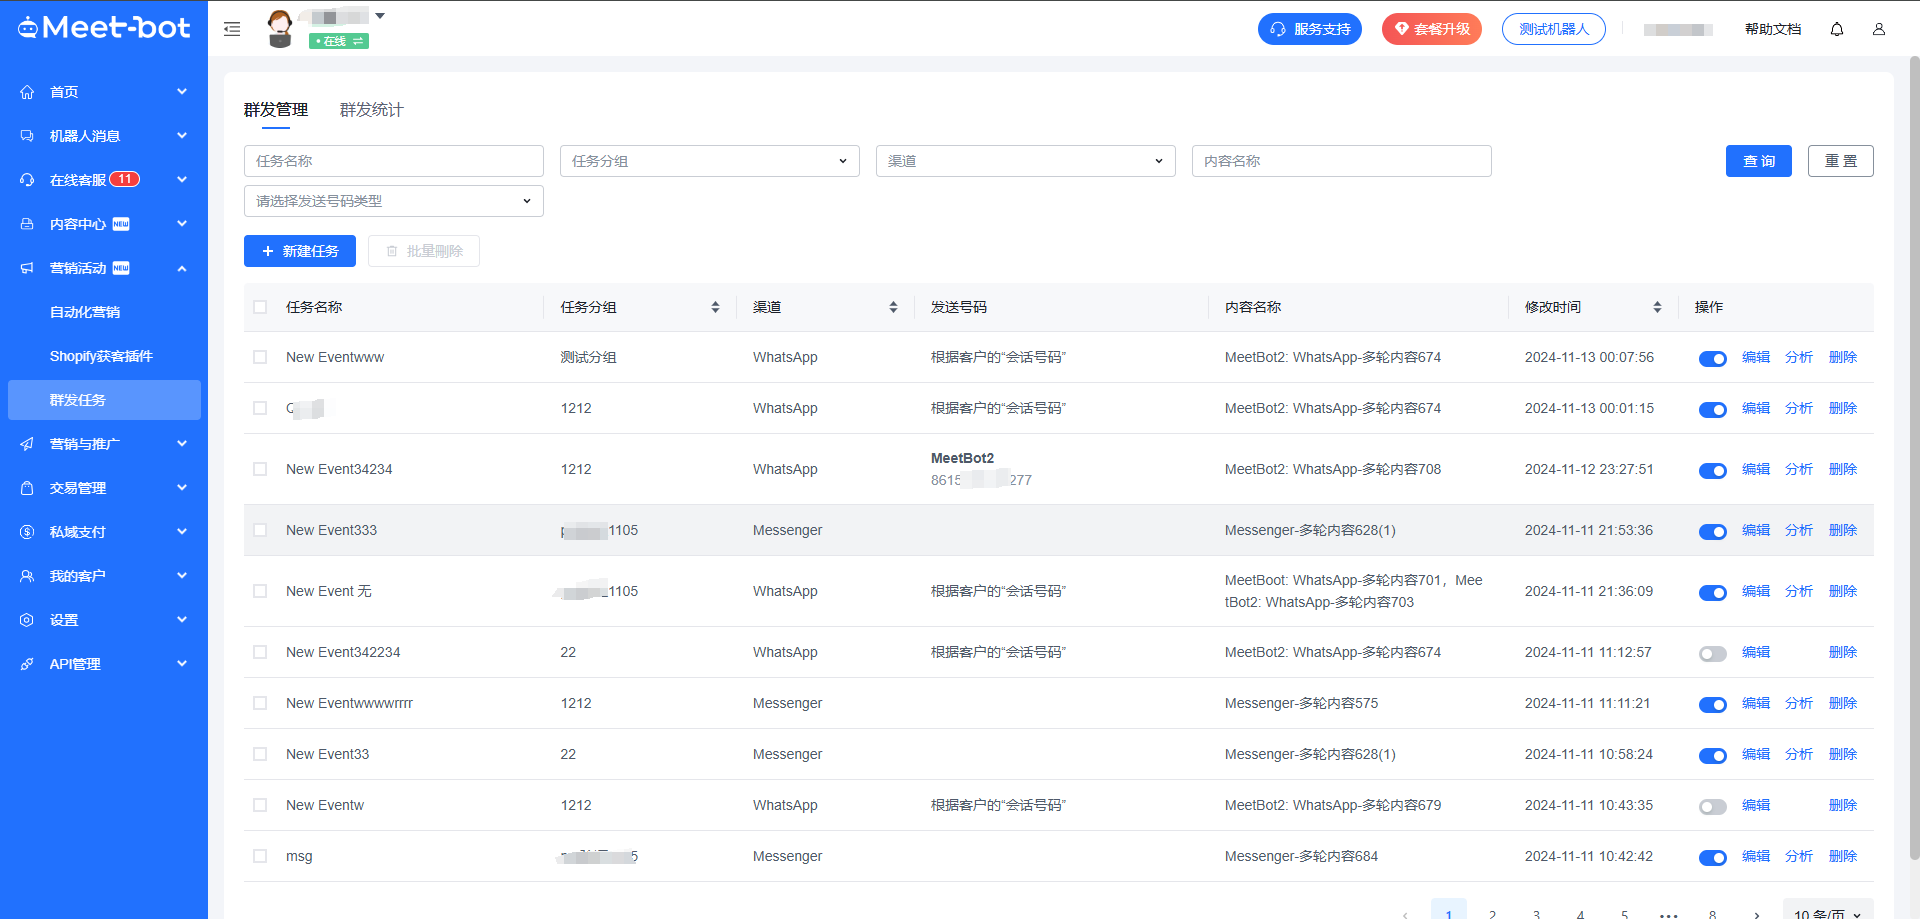The image size is (1920, 919).
Task: Open the channel dropdown filter
Action: 1025,161
